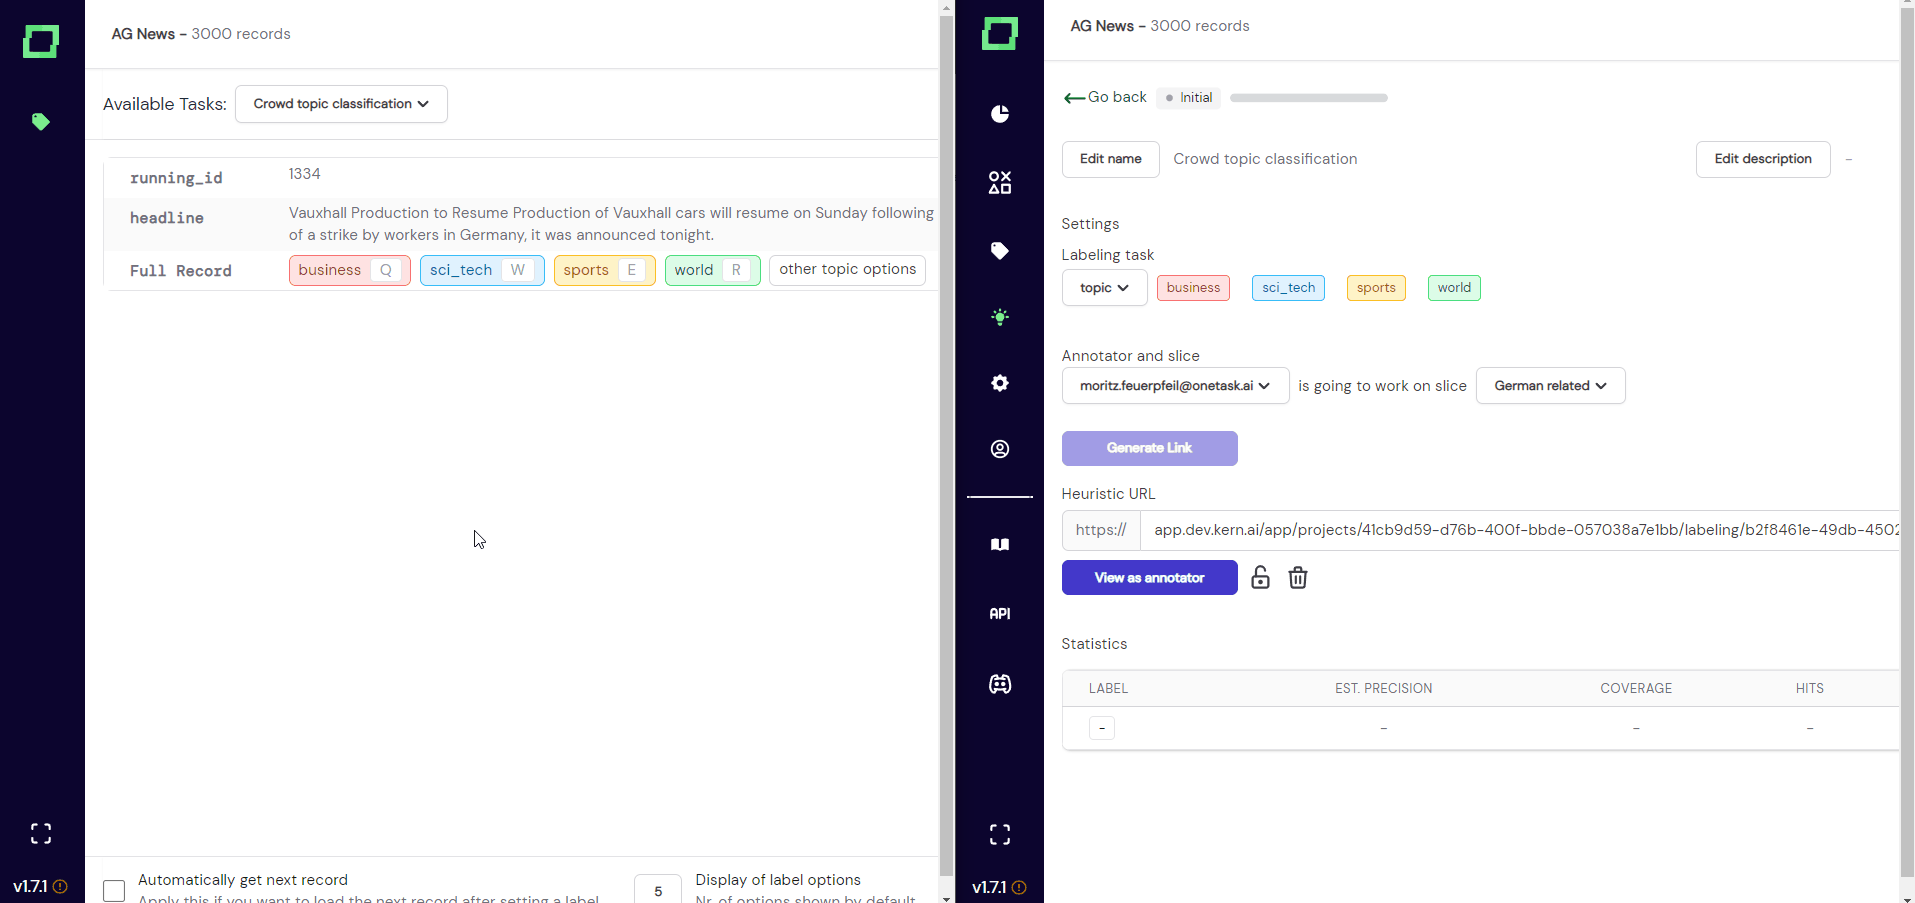
Task: Select the labeling tag icon
Action: tap(999, 250)
